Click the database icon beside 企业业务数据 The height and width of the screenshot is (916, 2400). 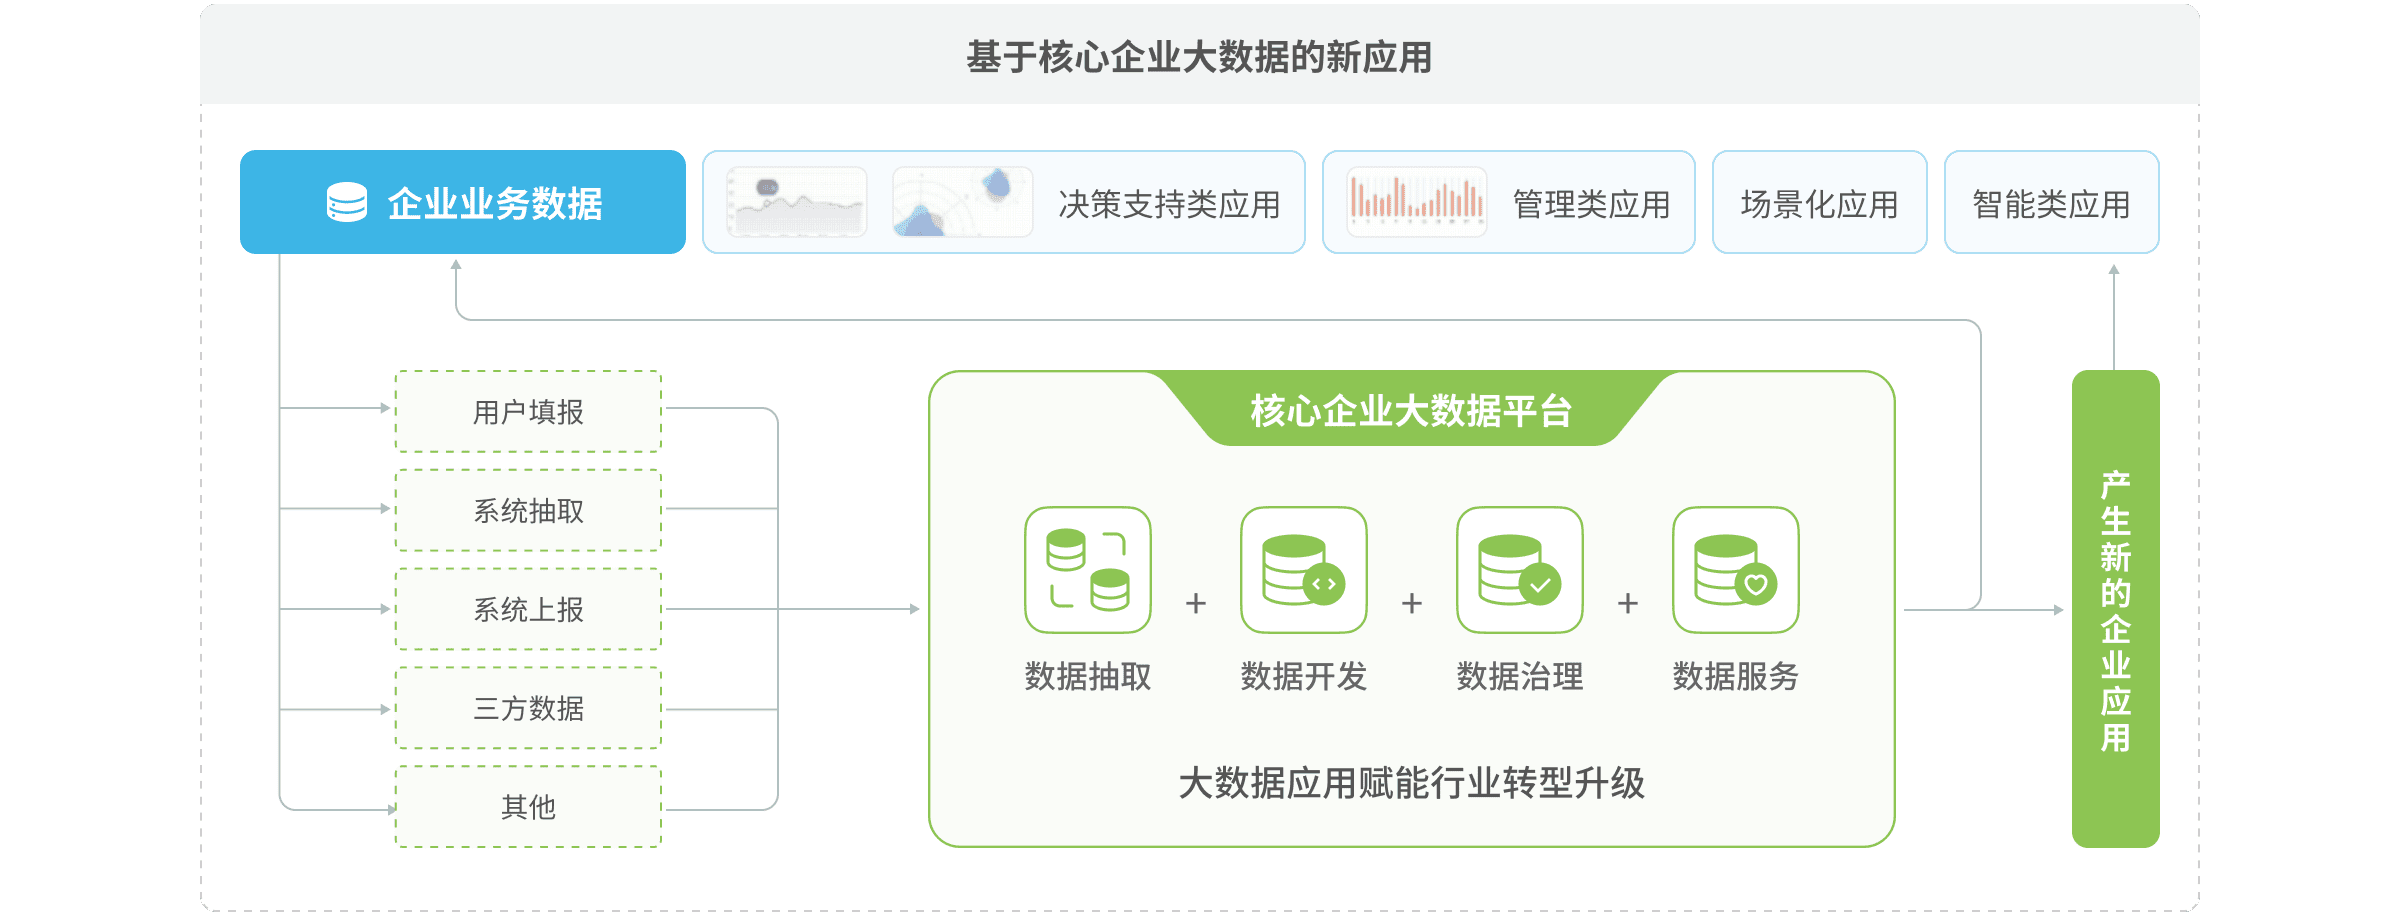click(347, 203)
